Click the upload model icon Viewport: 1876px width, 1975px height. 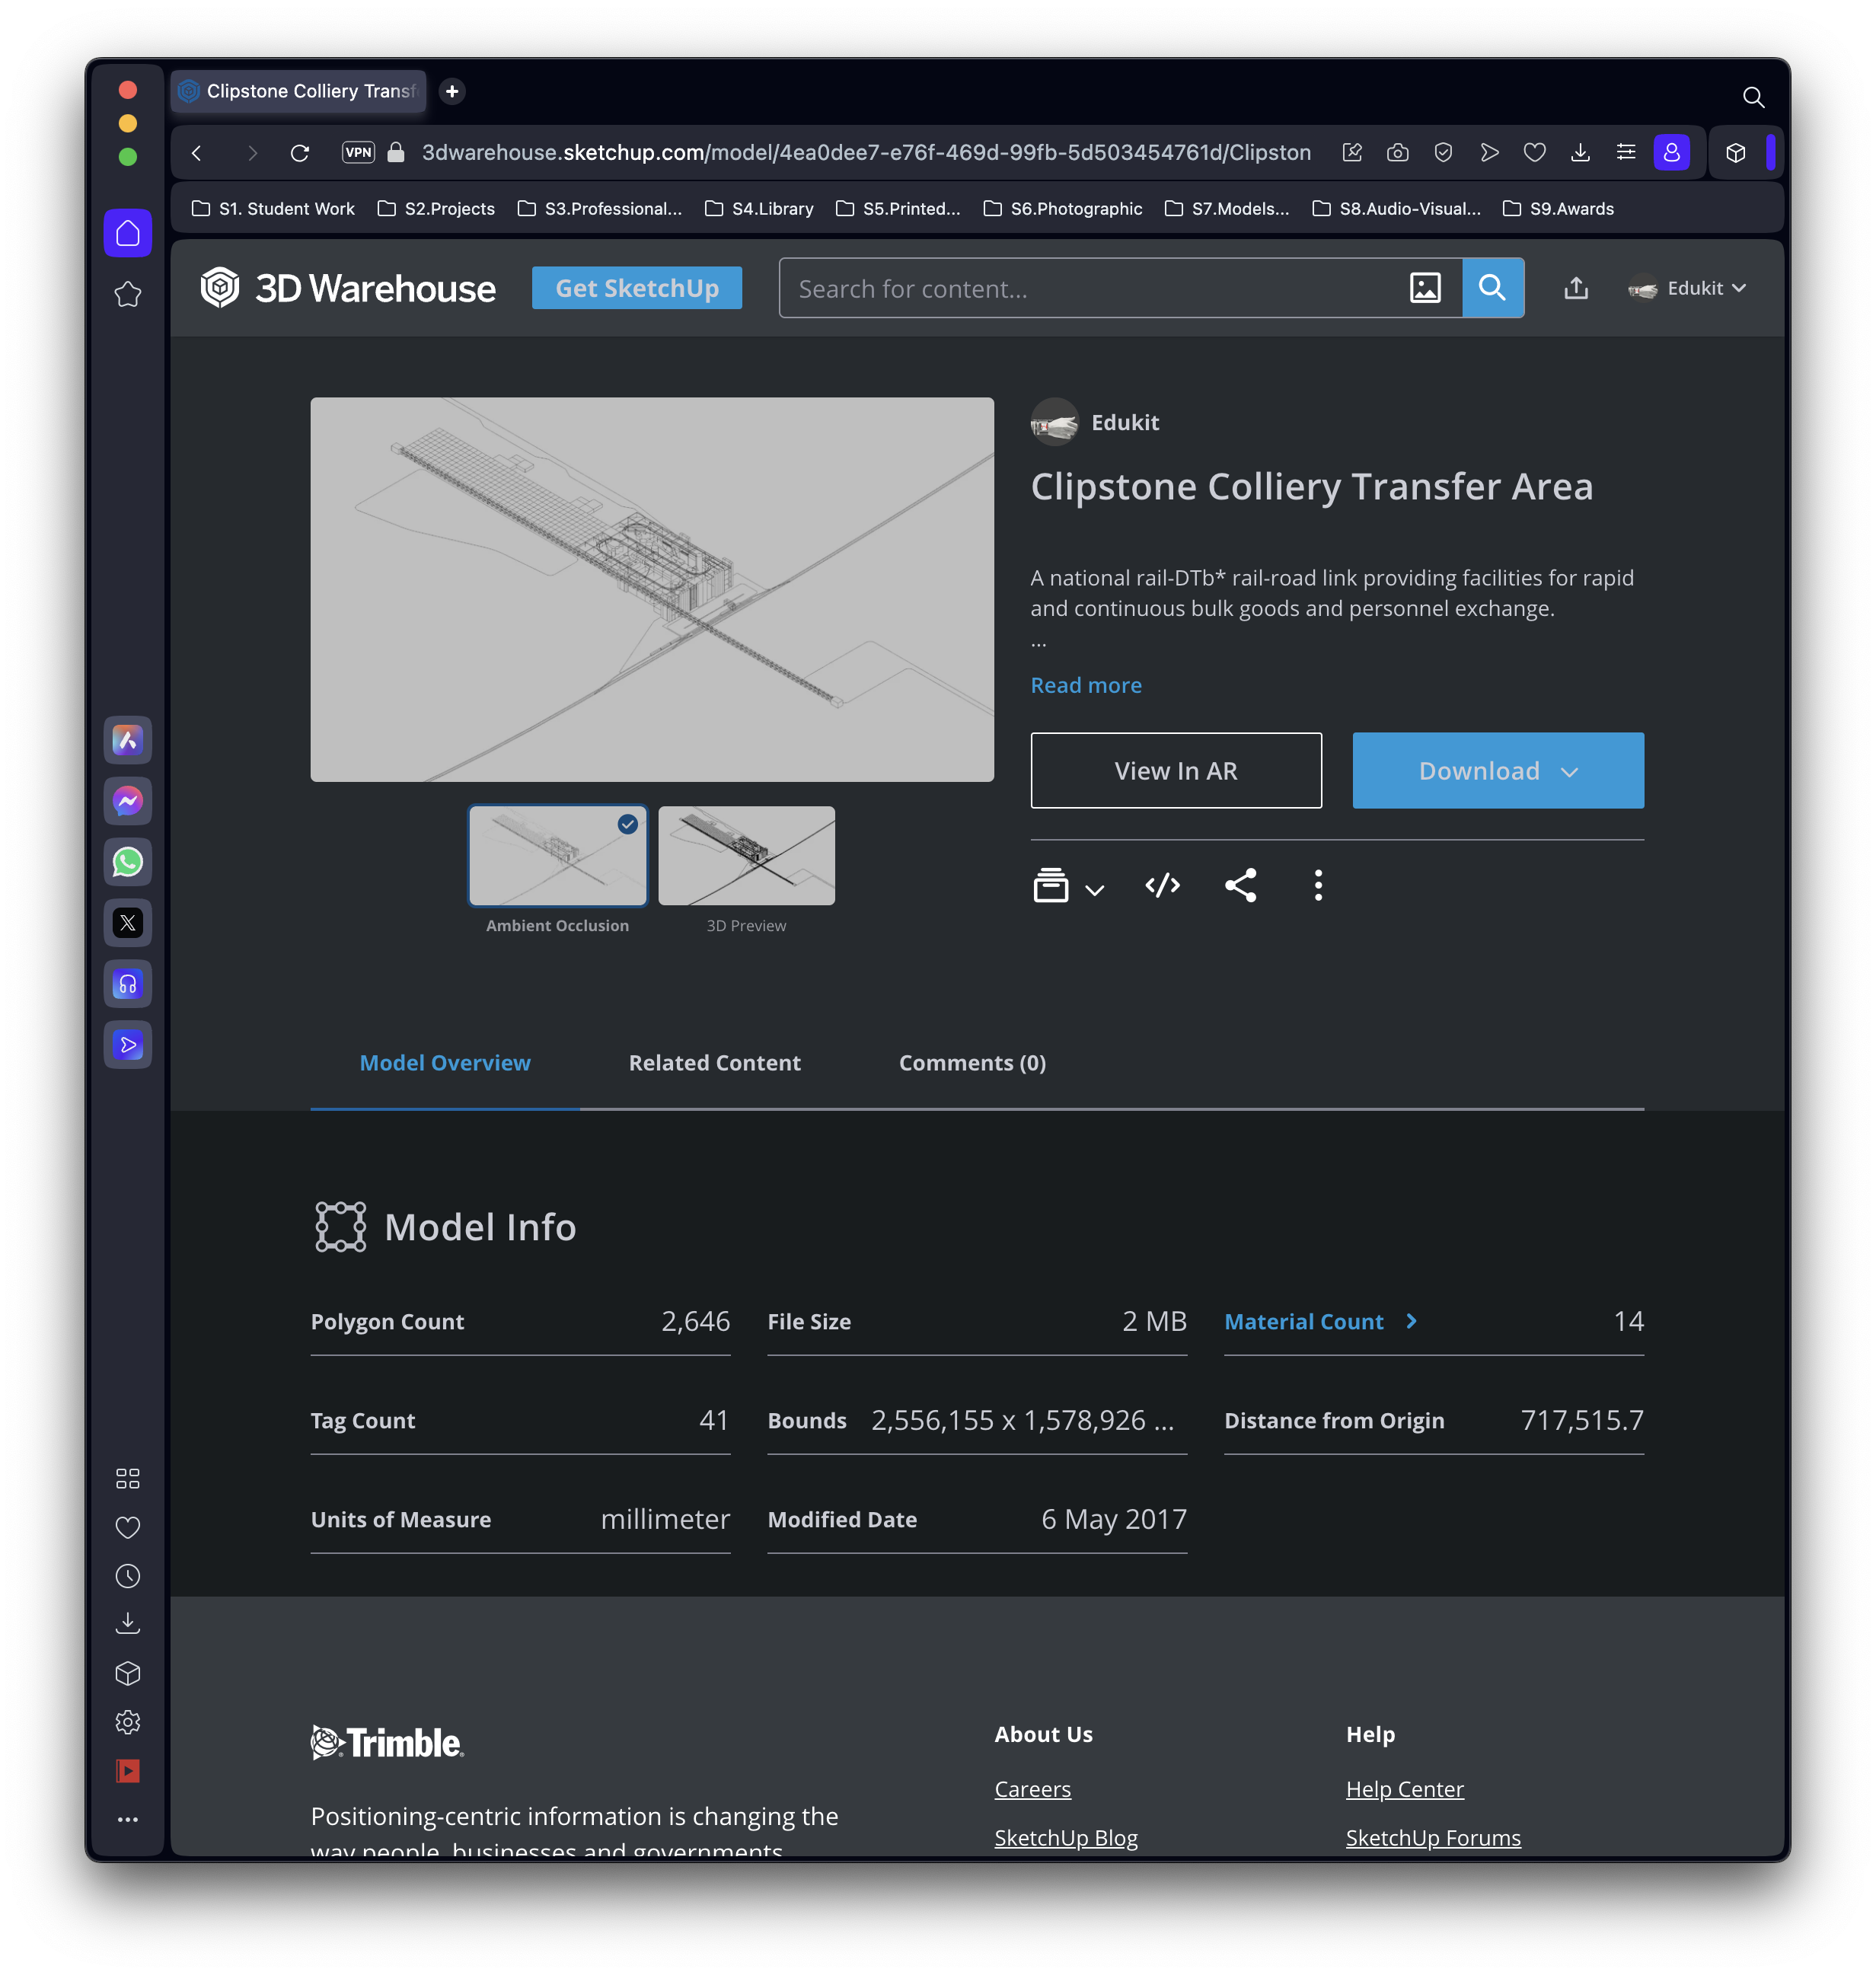pyautogui.click(x=1576, y=288)
